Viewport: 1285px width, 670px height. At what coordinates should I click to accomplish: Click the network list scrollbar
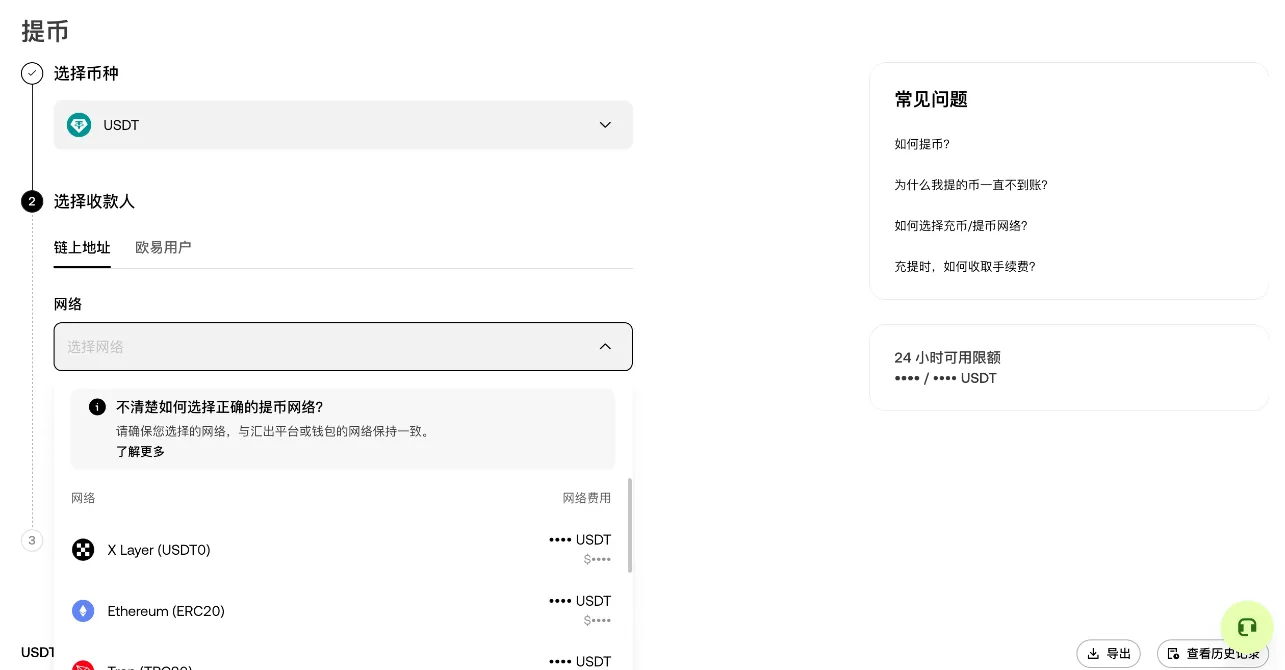(x=629, y=525)
